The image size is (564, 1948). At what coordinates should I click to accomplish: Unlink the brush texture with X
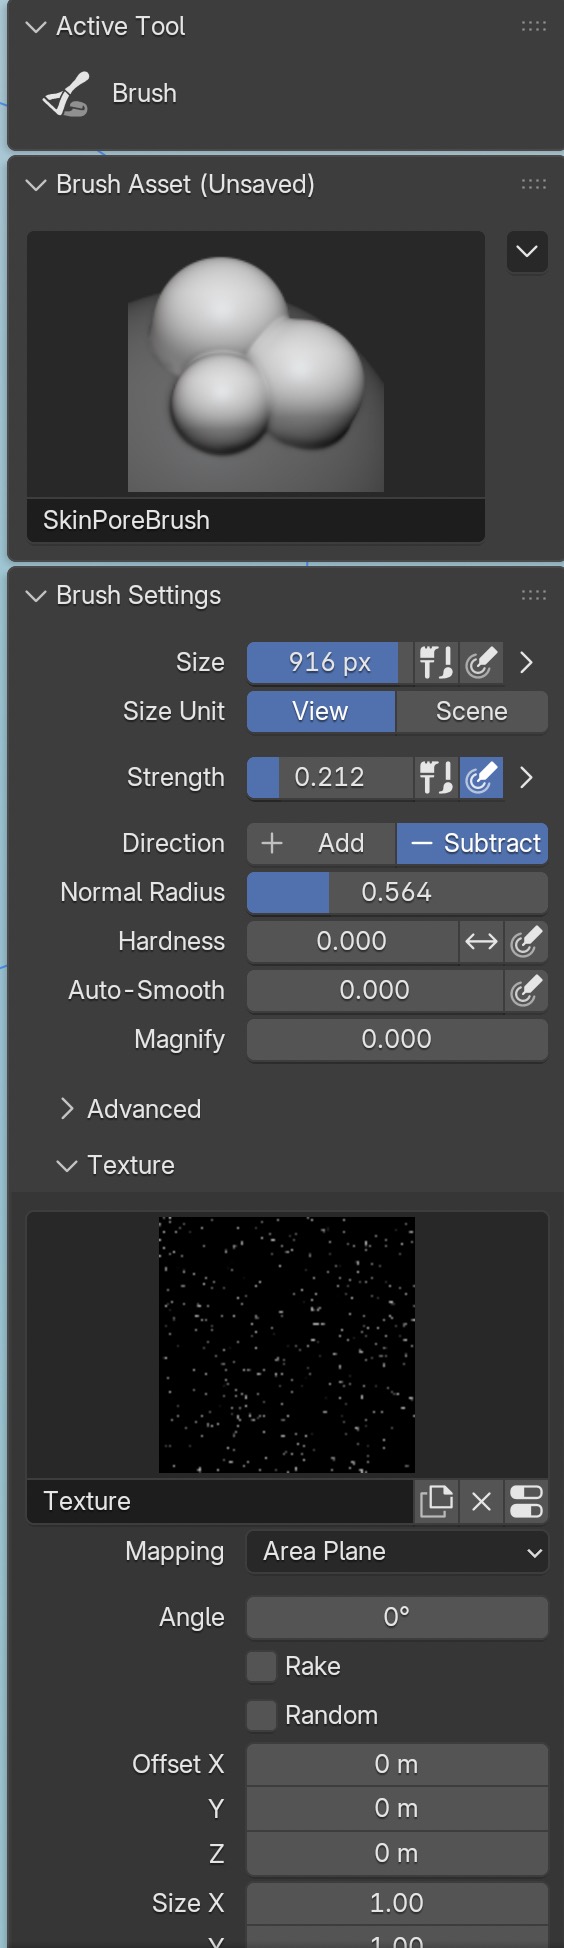coord(481,1501)
